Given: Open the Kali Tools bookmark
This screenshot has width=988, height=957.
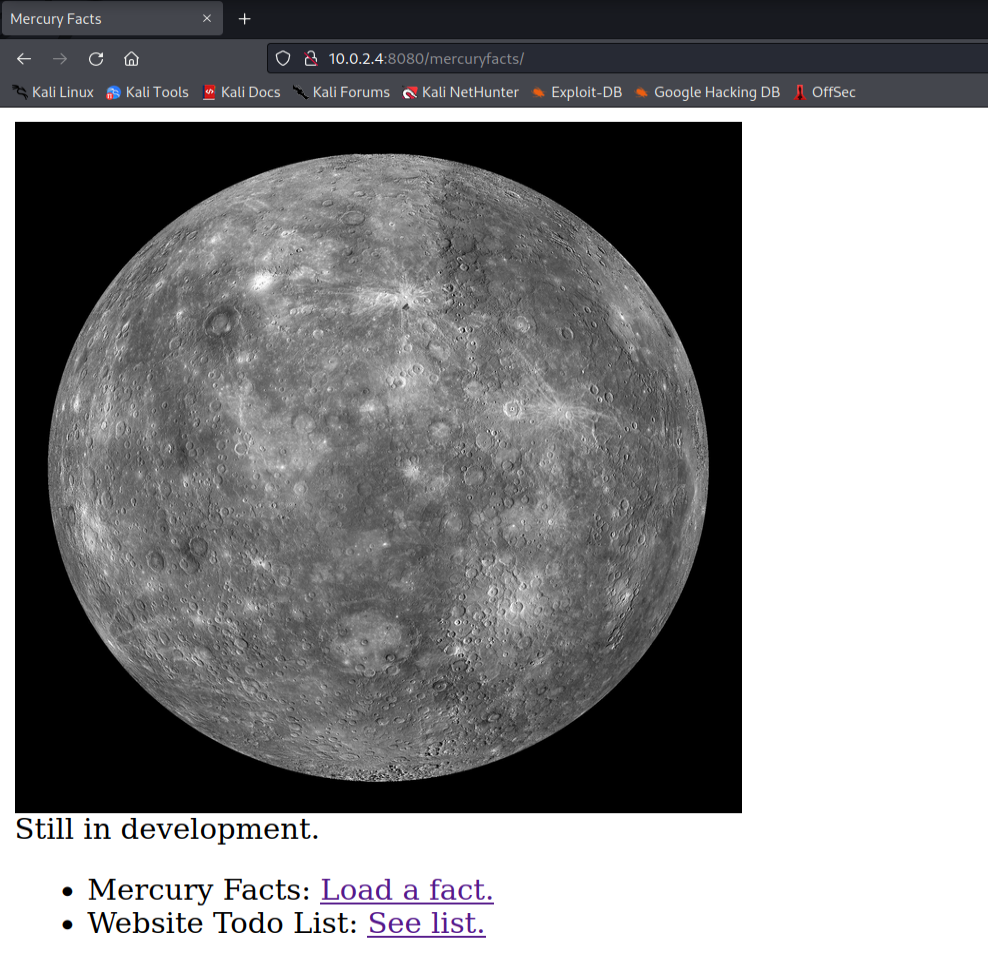Looking at the screenshot, I should point(147,92).
